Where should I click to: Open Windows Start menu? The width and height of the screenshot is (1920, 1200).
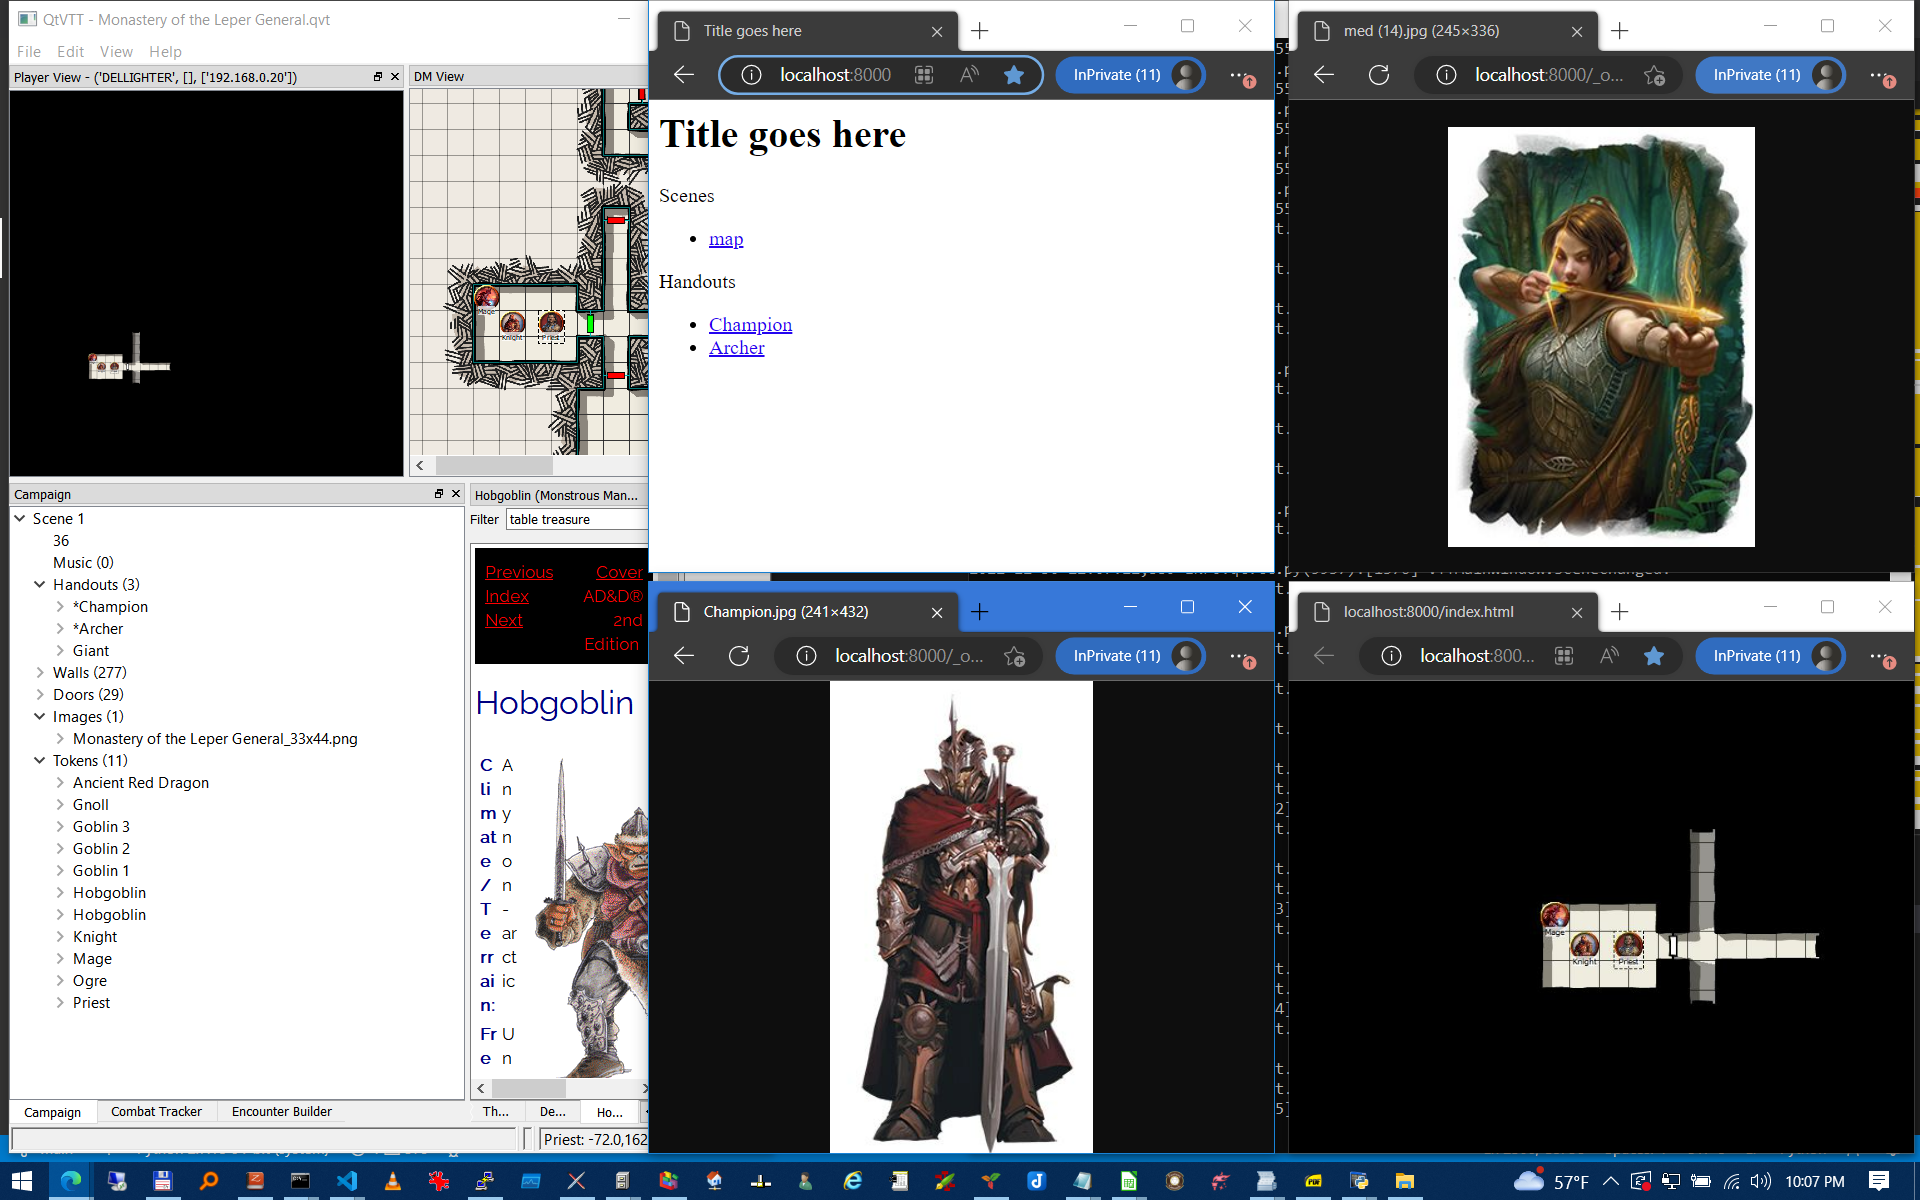point(23,1181)
